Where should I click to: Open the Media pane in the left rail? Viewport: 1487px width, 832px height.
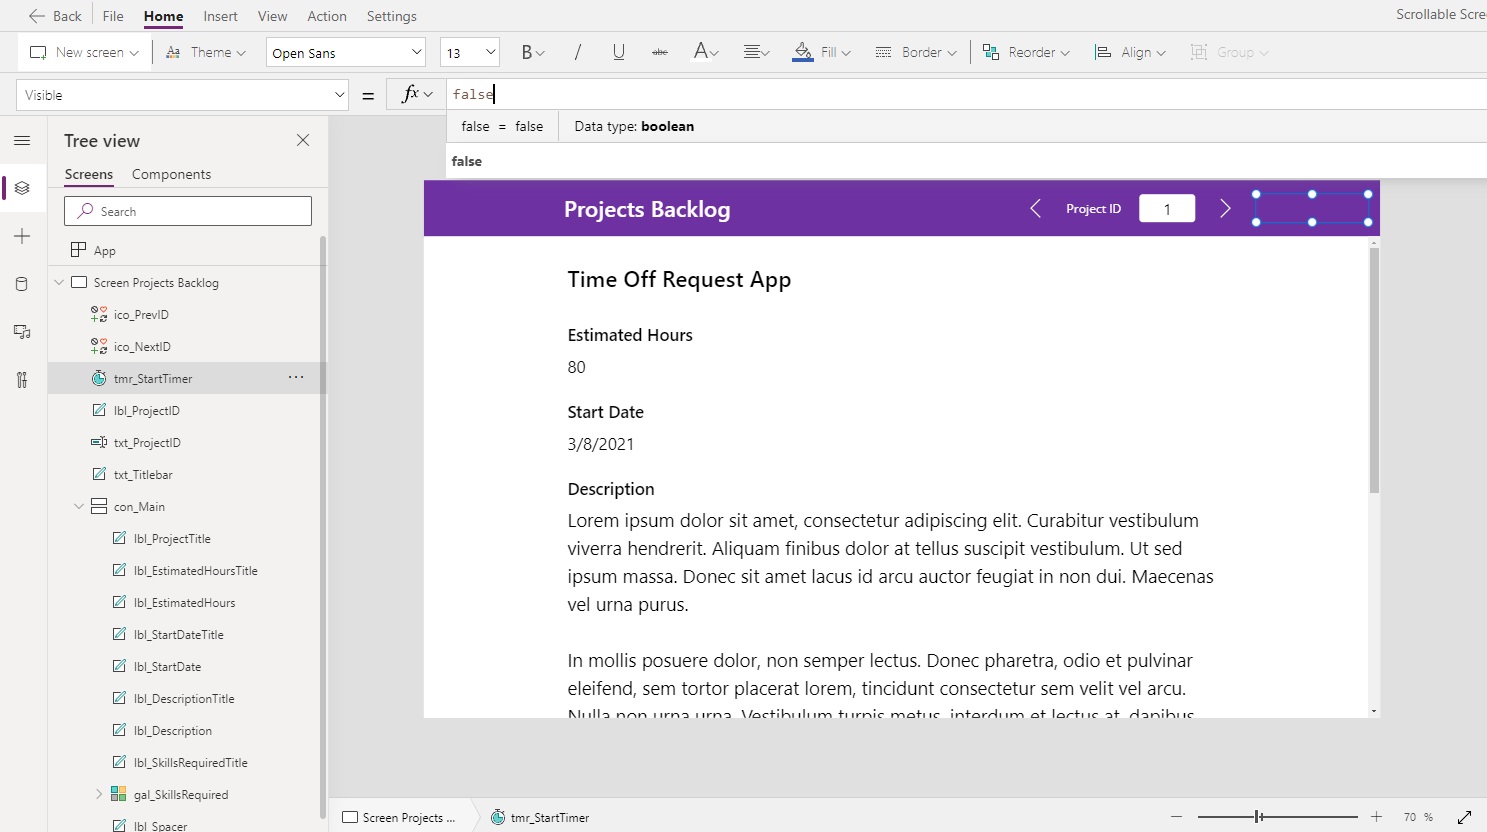pyautogui.click(x=22, y=331)
